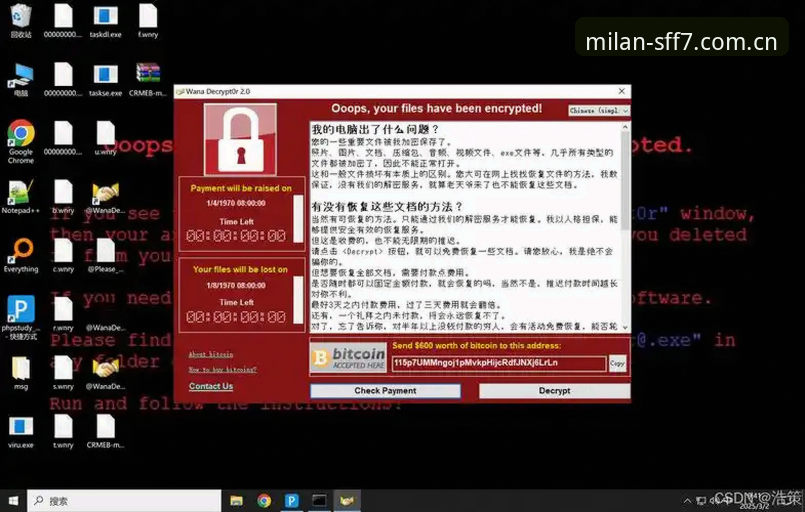Image resolution: width=805 pixels, height=512 pixels.
Task: Click the phpstudy desktop shortcut
Action: (x=21, y=317)
